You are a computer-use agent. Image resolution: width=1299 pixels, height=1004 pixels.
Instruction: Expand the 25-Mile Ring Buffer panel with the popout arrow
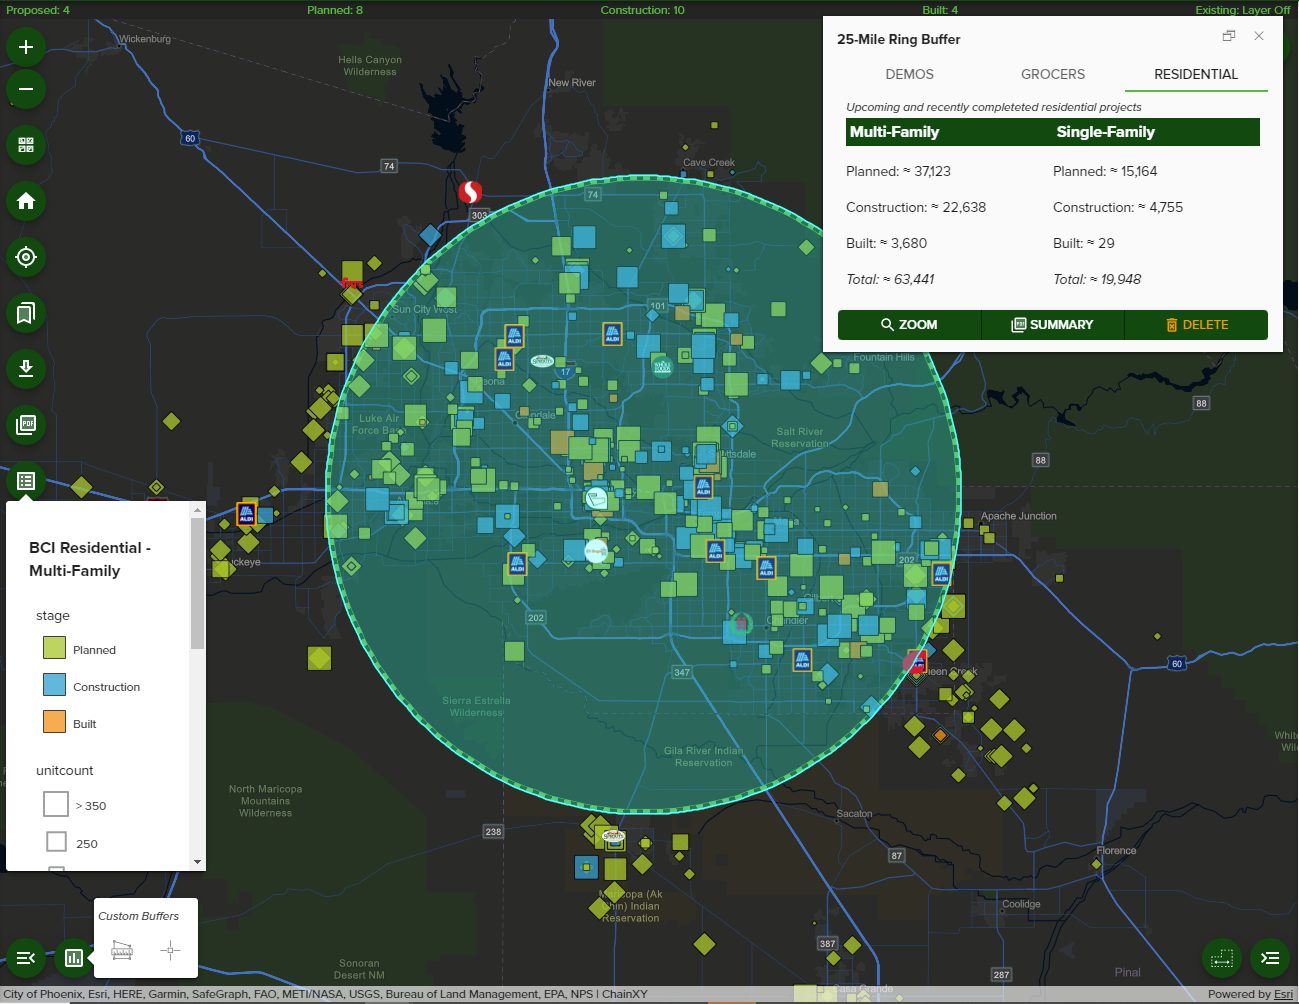1229,36
